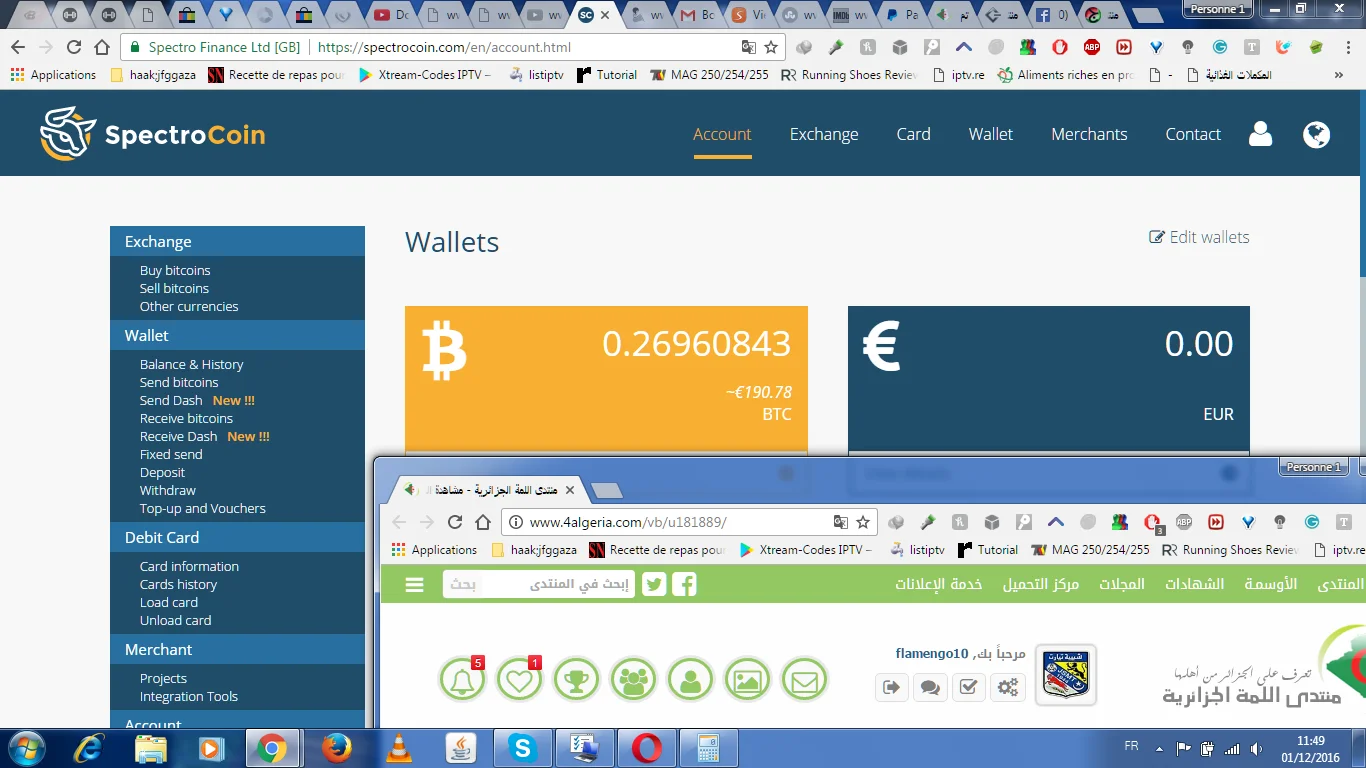Open the user profile icon in SpectroCoin header

coord(1260,134)
